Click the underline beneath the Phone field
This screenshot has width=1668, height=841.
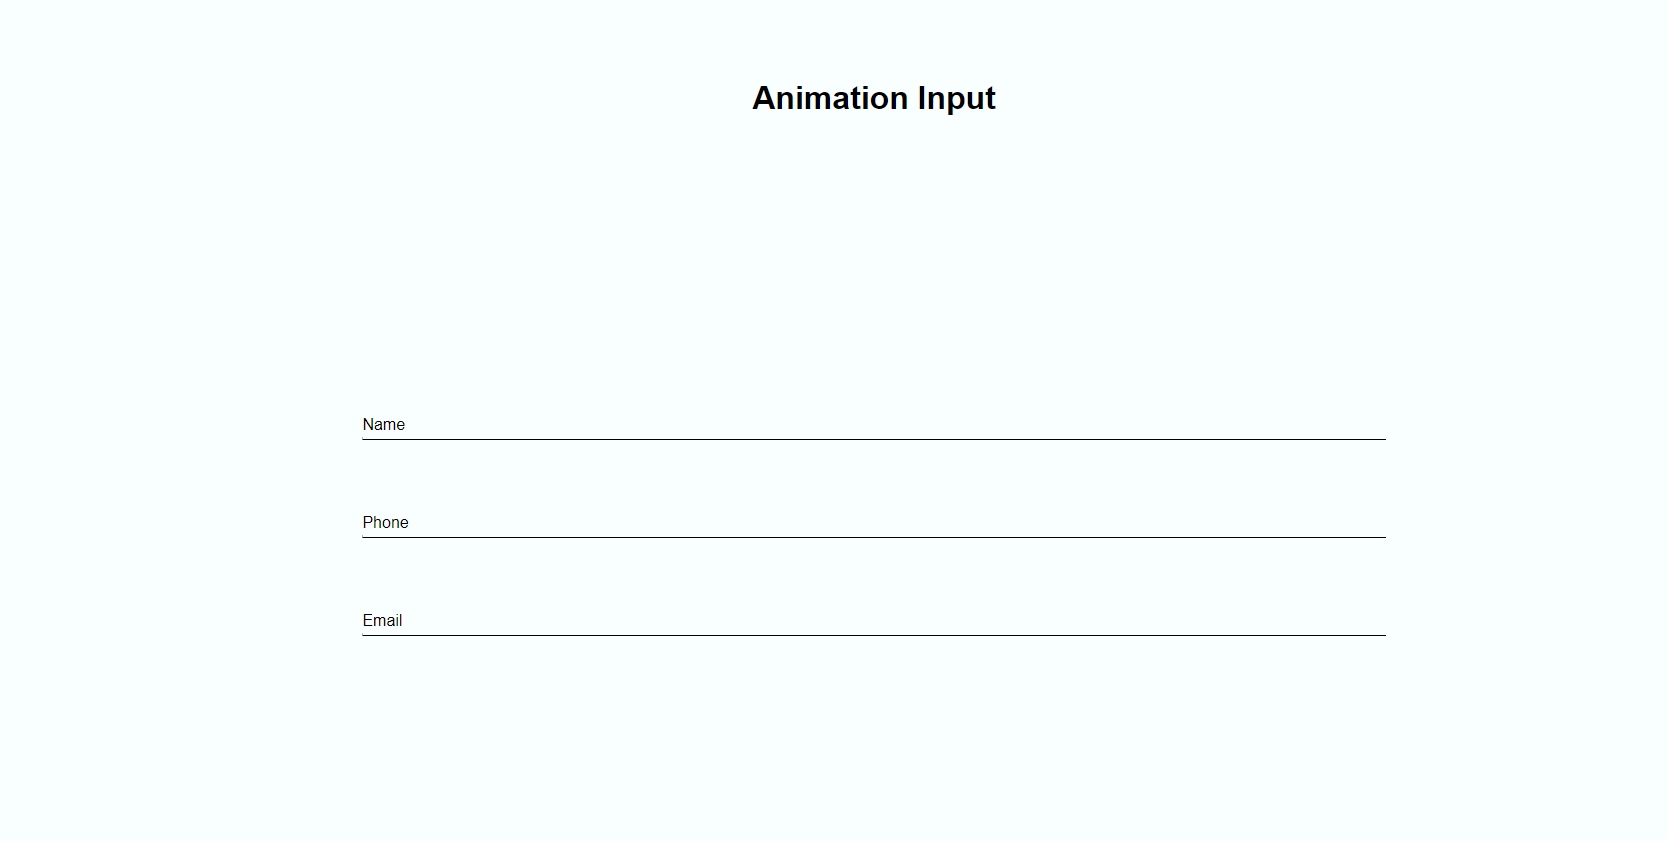[873, 537]
